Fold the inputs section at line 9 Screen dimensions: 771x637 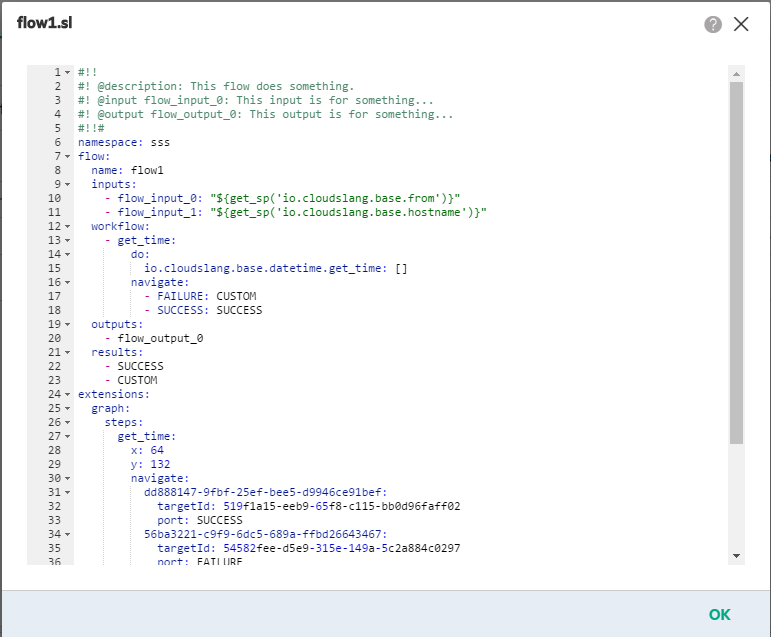click(x=67, y=185)
